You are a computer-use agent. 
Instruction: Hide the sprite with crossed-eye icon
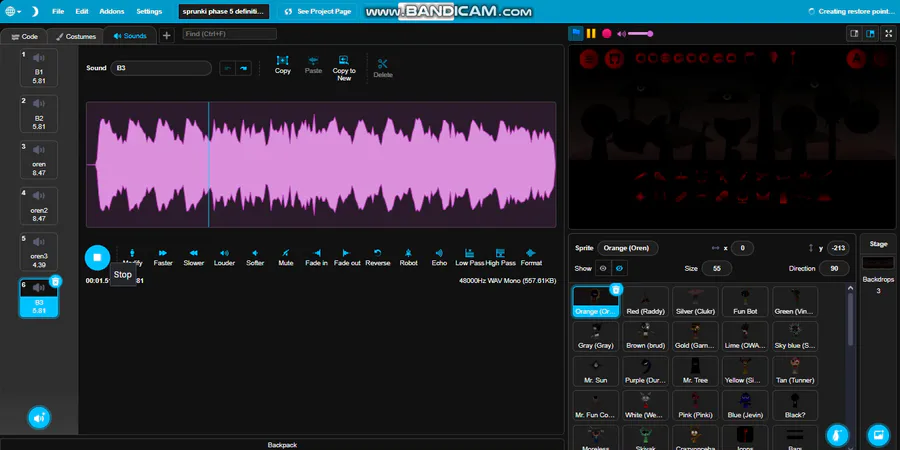click(619, 268)
